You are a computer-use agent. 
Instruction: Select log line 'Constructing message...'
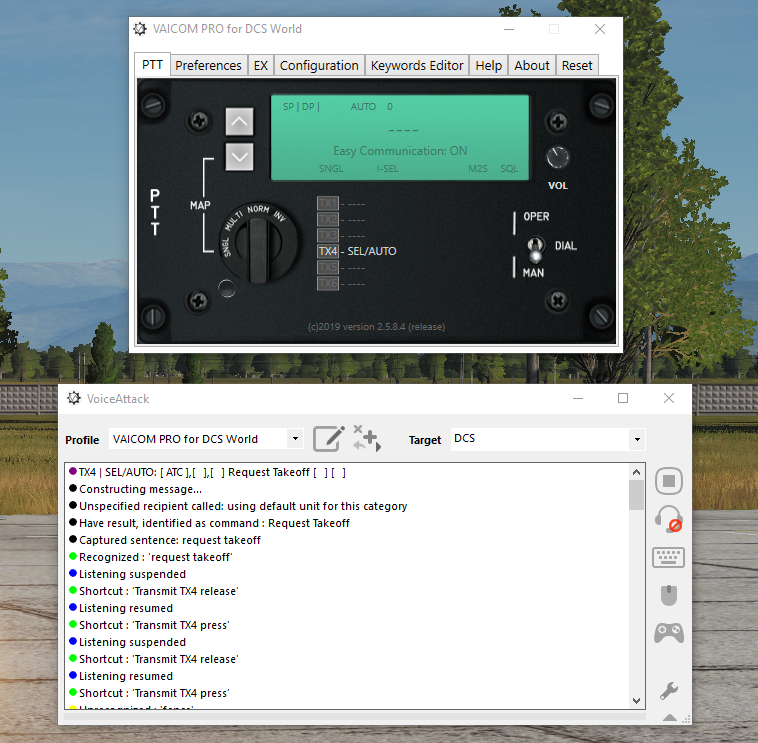coord(140,489)
